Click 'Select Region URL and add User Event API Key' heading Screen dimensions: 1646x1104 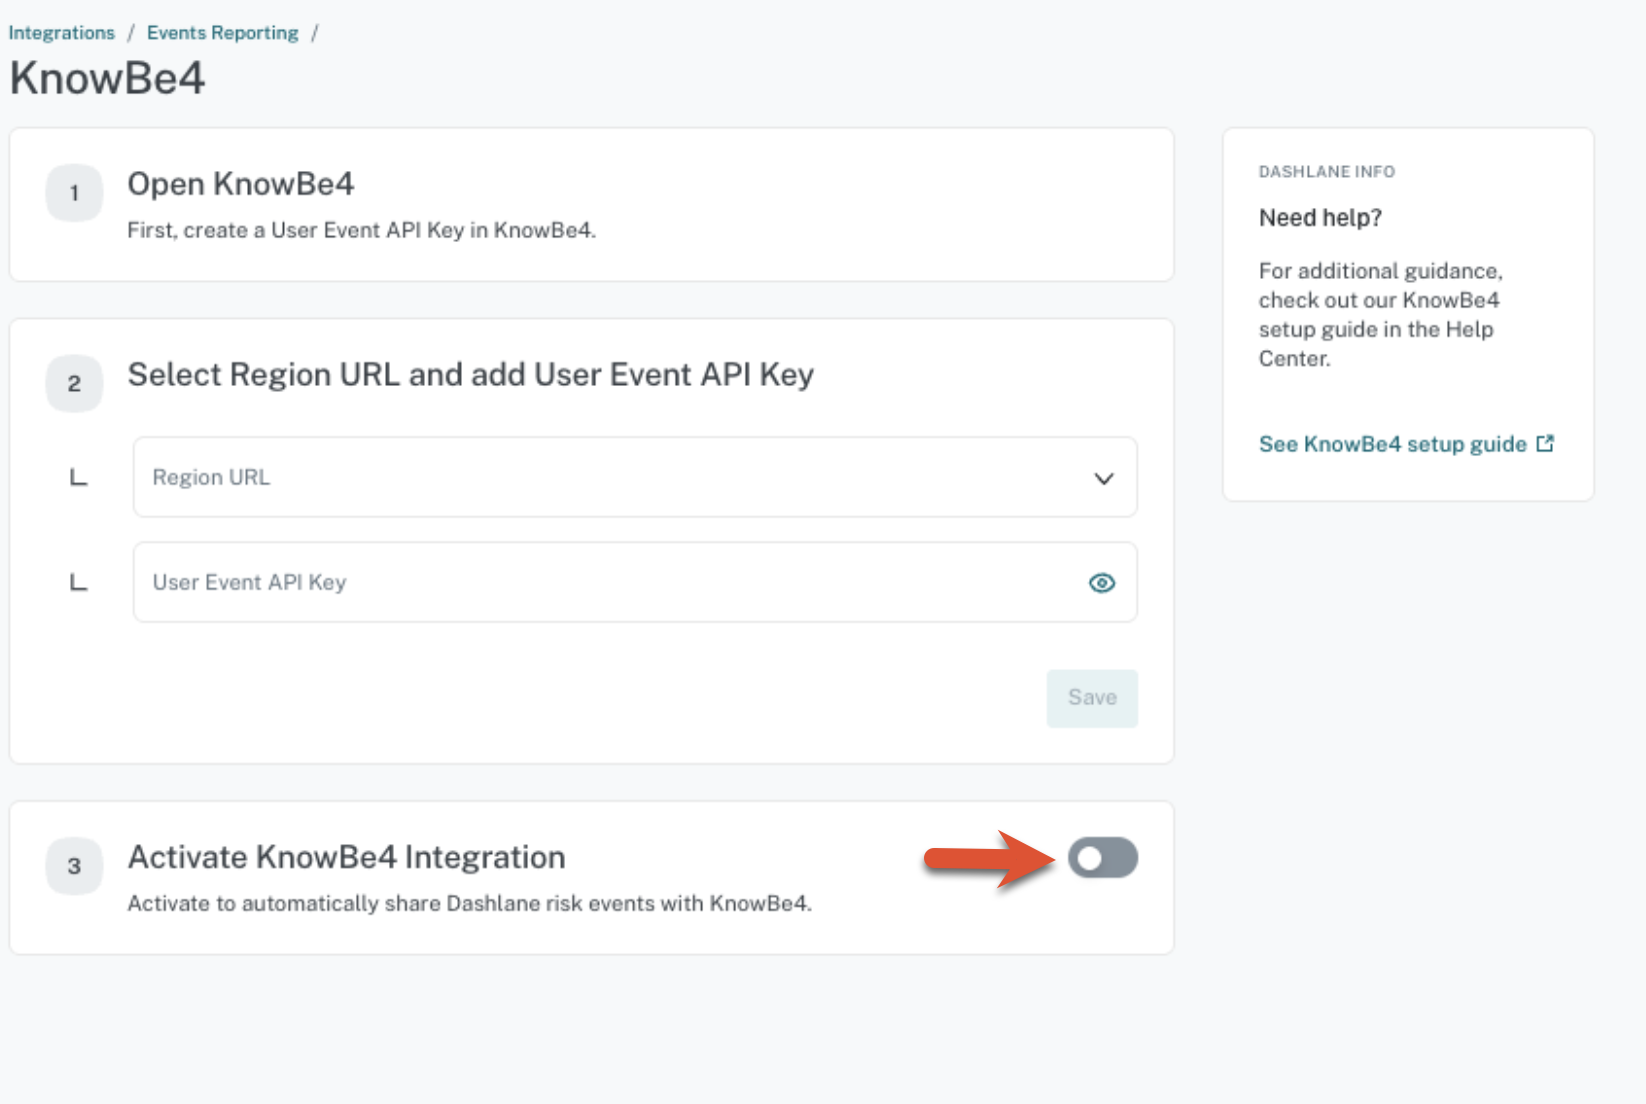point(470,375)
